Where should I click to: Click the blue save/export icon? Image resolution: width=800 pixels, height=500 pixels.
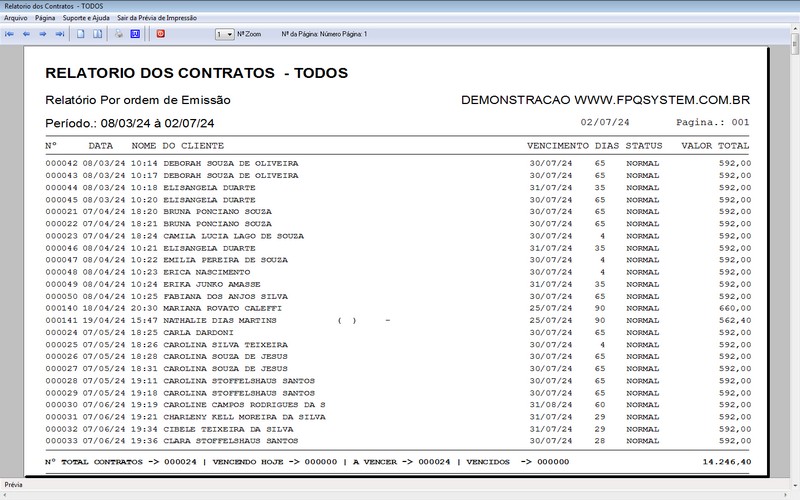[x=135, y=34]
